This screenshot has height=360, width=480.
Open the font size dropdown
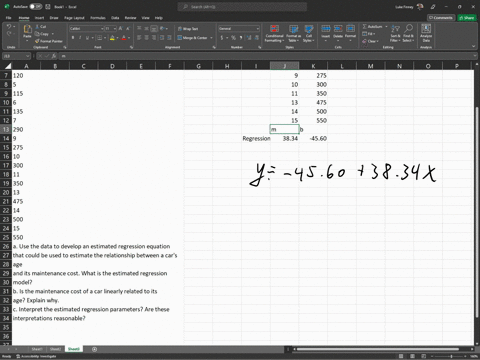click(x=115, y=29)
